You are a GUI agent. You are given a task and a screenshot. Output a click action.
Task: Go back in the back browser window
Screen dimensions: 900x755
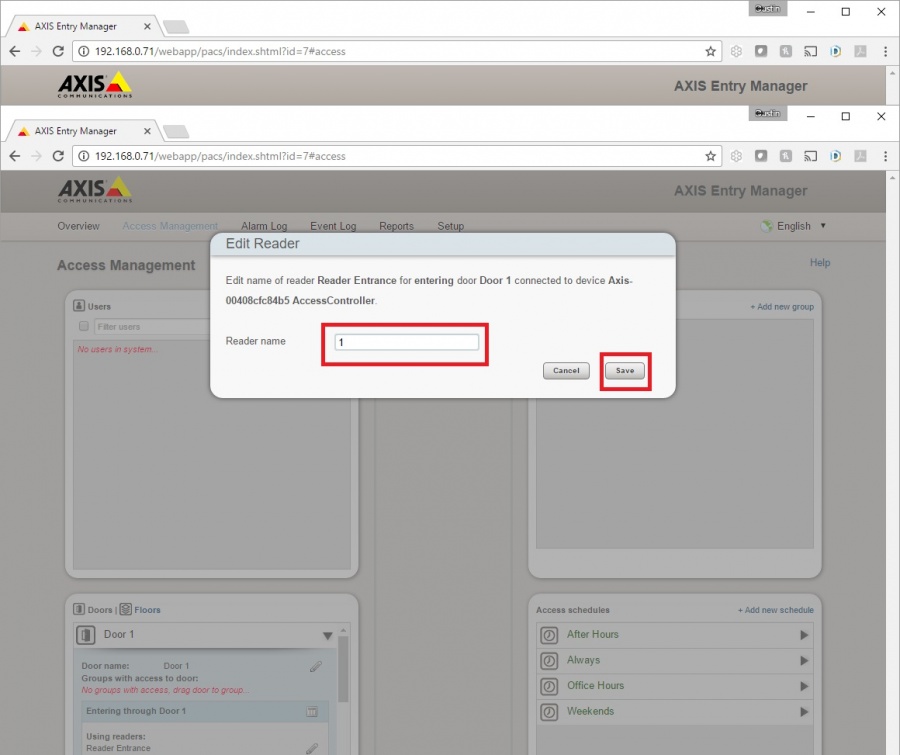pos(15,51)
